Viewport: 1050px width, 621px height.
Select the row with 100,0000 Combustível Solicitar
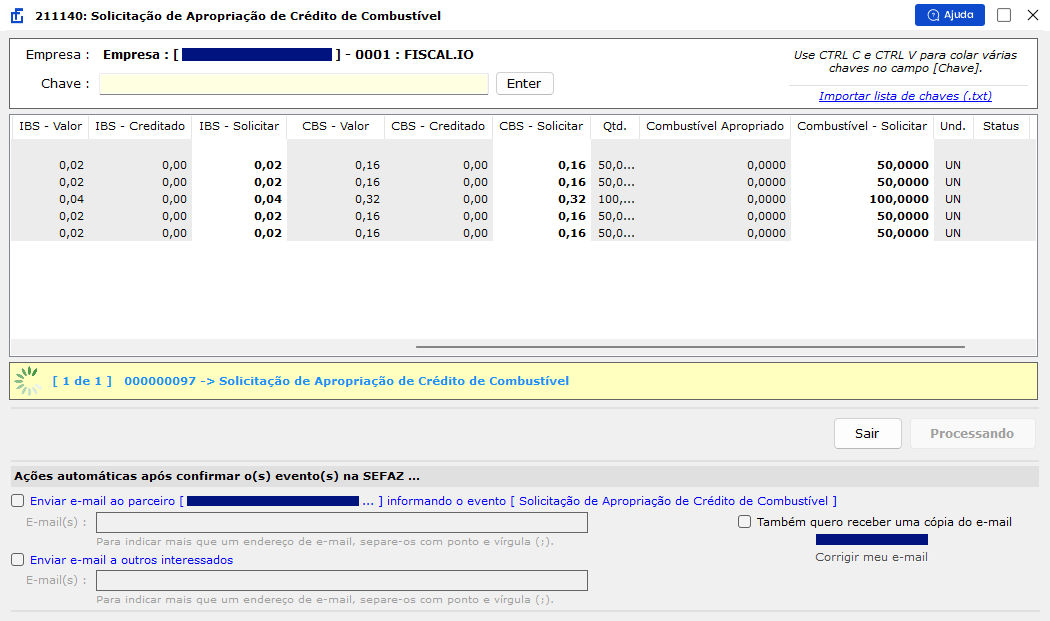524,199
